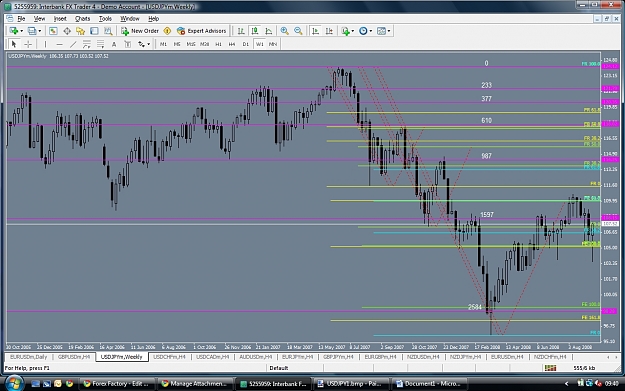This screenshot has width=625, height=391.
Task: Toggle the Terminal panel
Action: pyautogui.click(x=94, y=31)
